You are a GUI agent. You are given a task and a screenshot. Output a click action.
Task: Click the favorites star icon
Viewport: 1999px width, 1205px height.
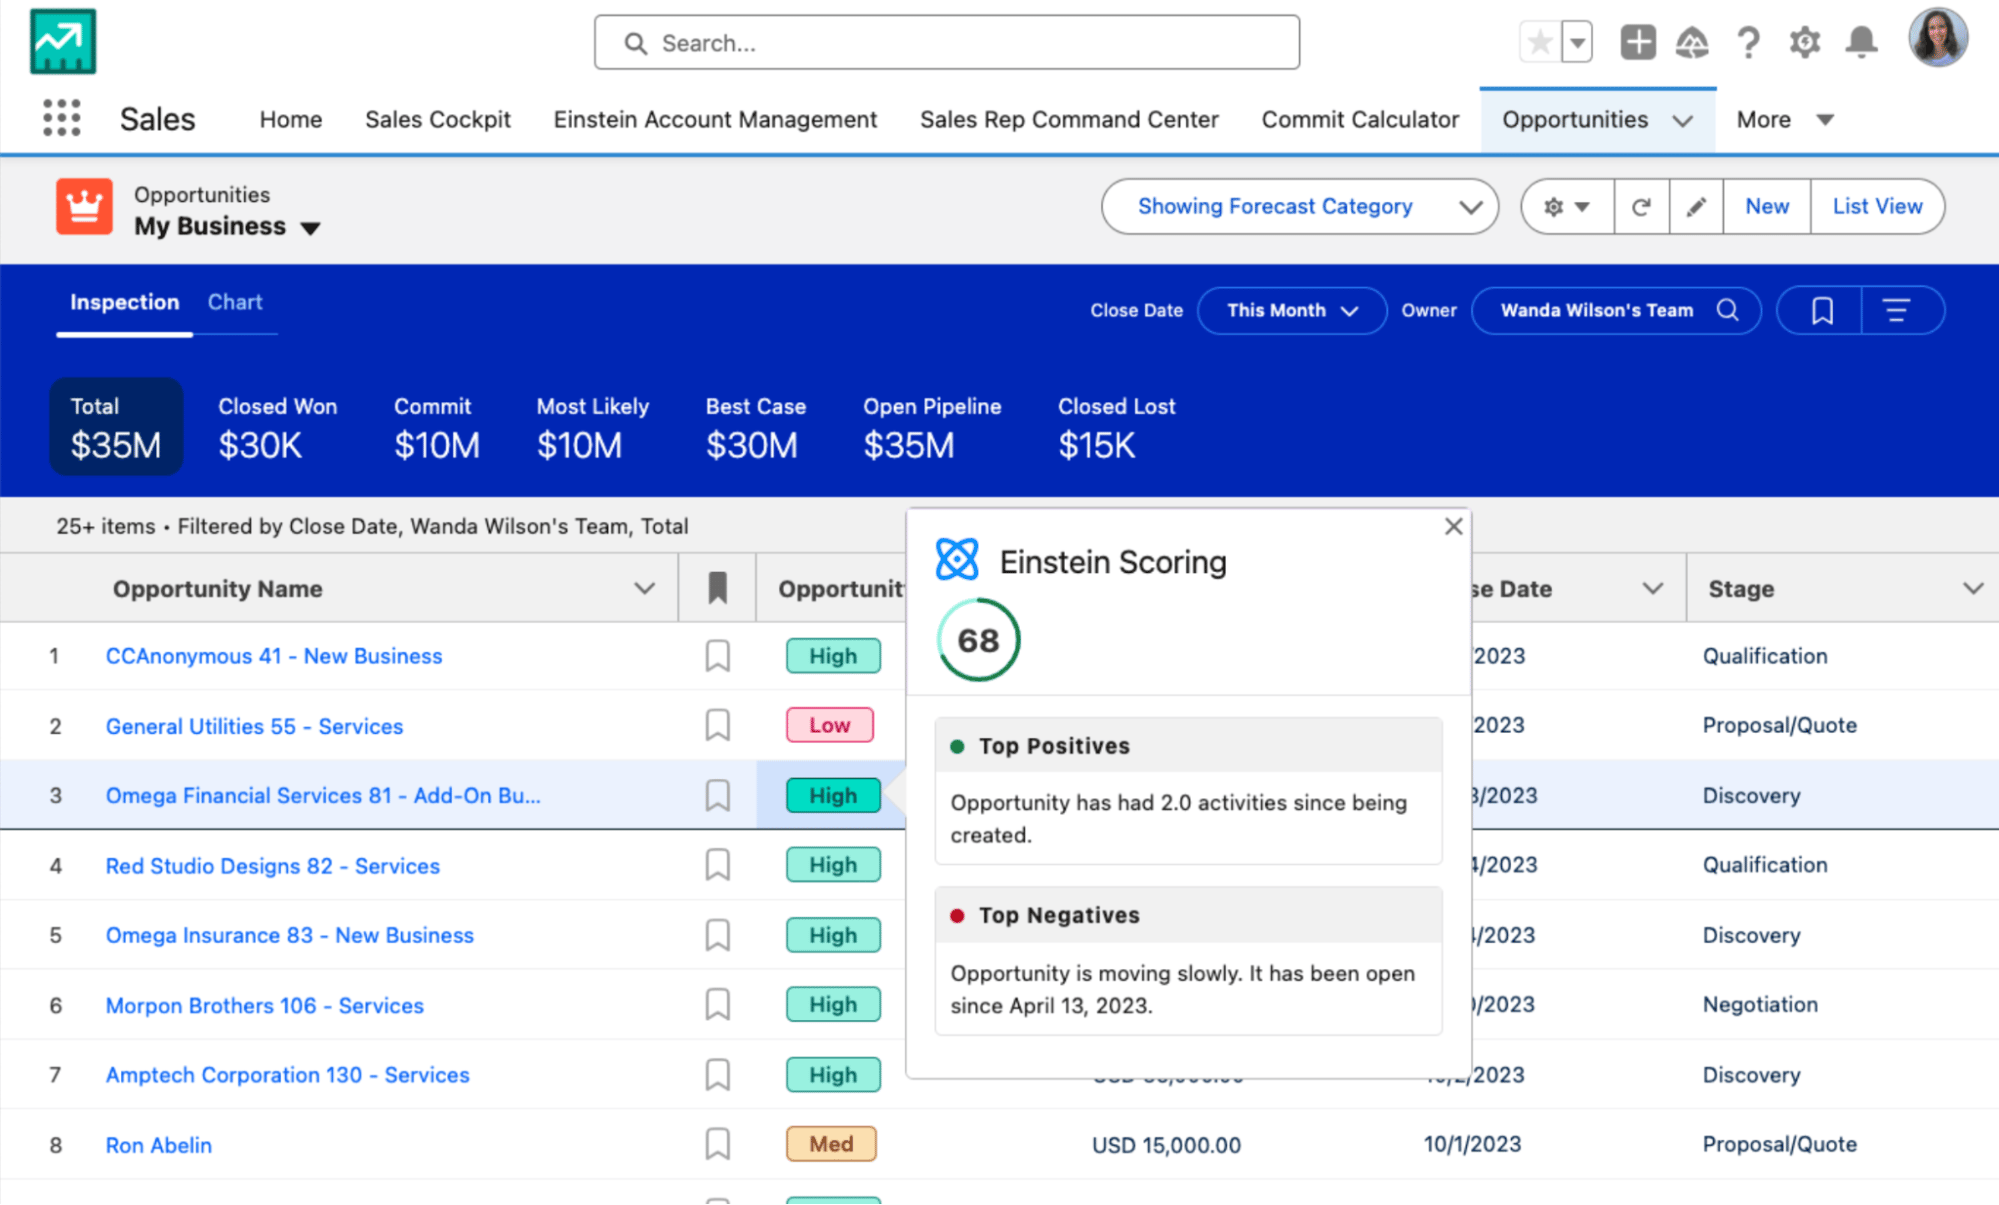[x=1540, y=42]
